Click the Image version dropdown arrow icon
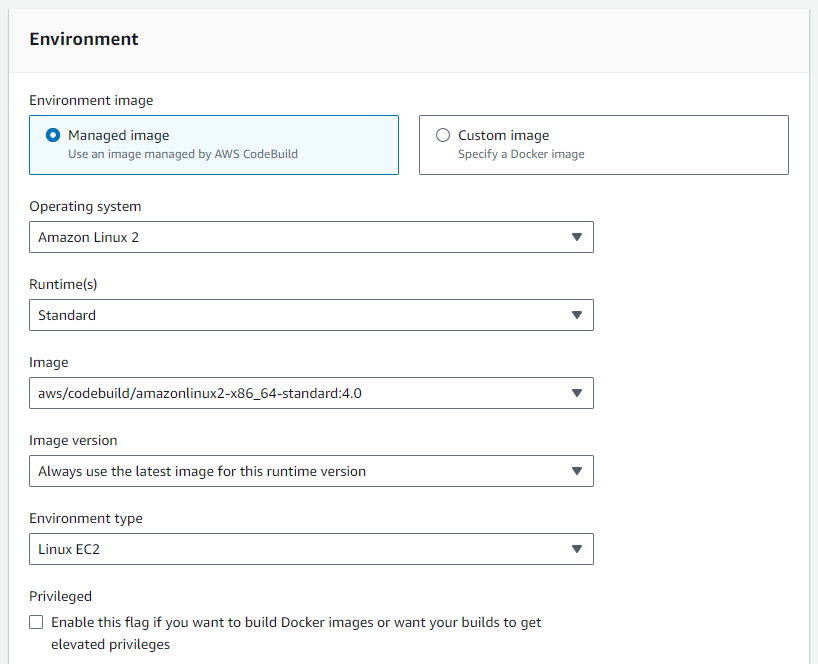This screenshot has width=818, height=664. point(576,471)
